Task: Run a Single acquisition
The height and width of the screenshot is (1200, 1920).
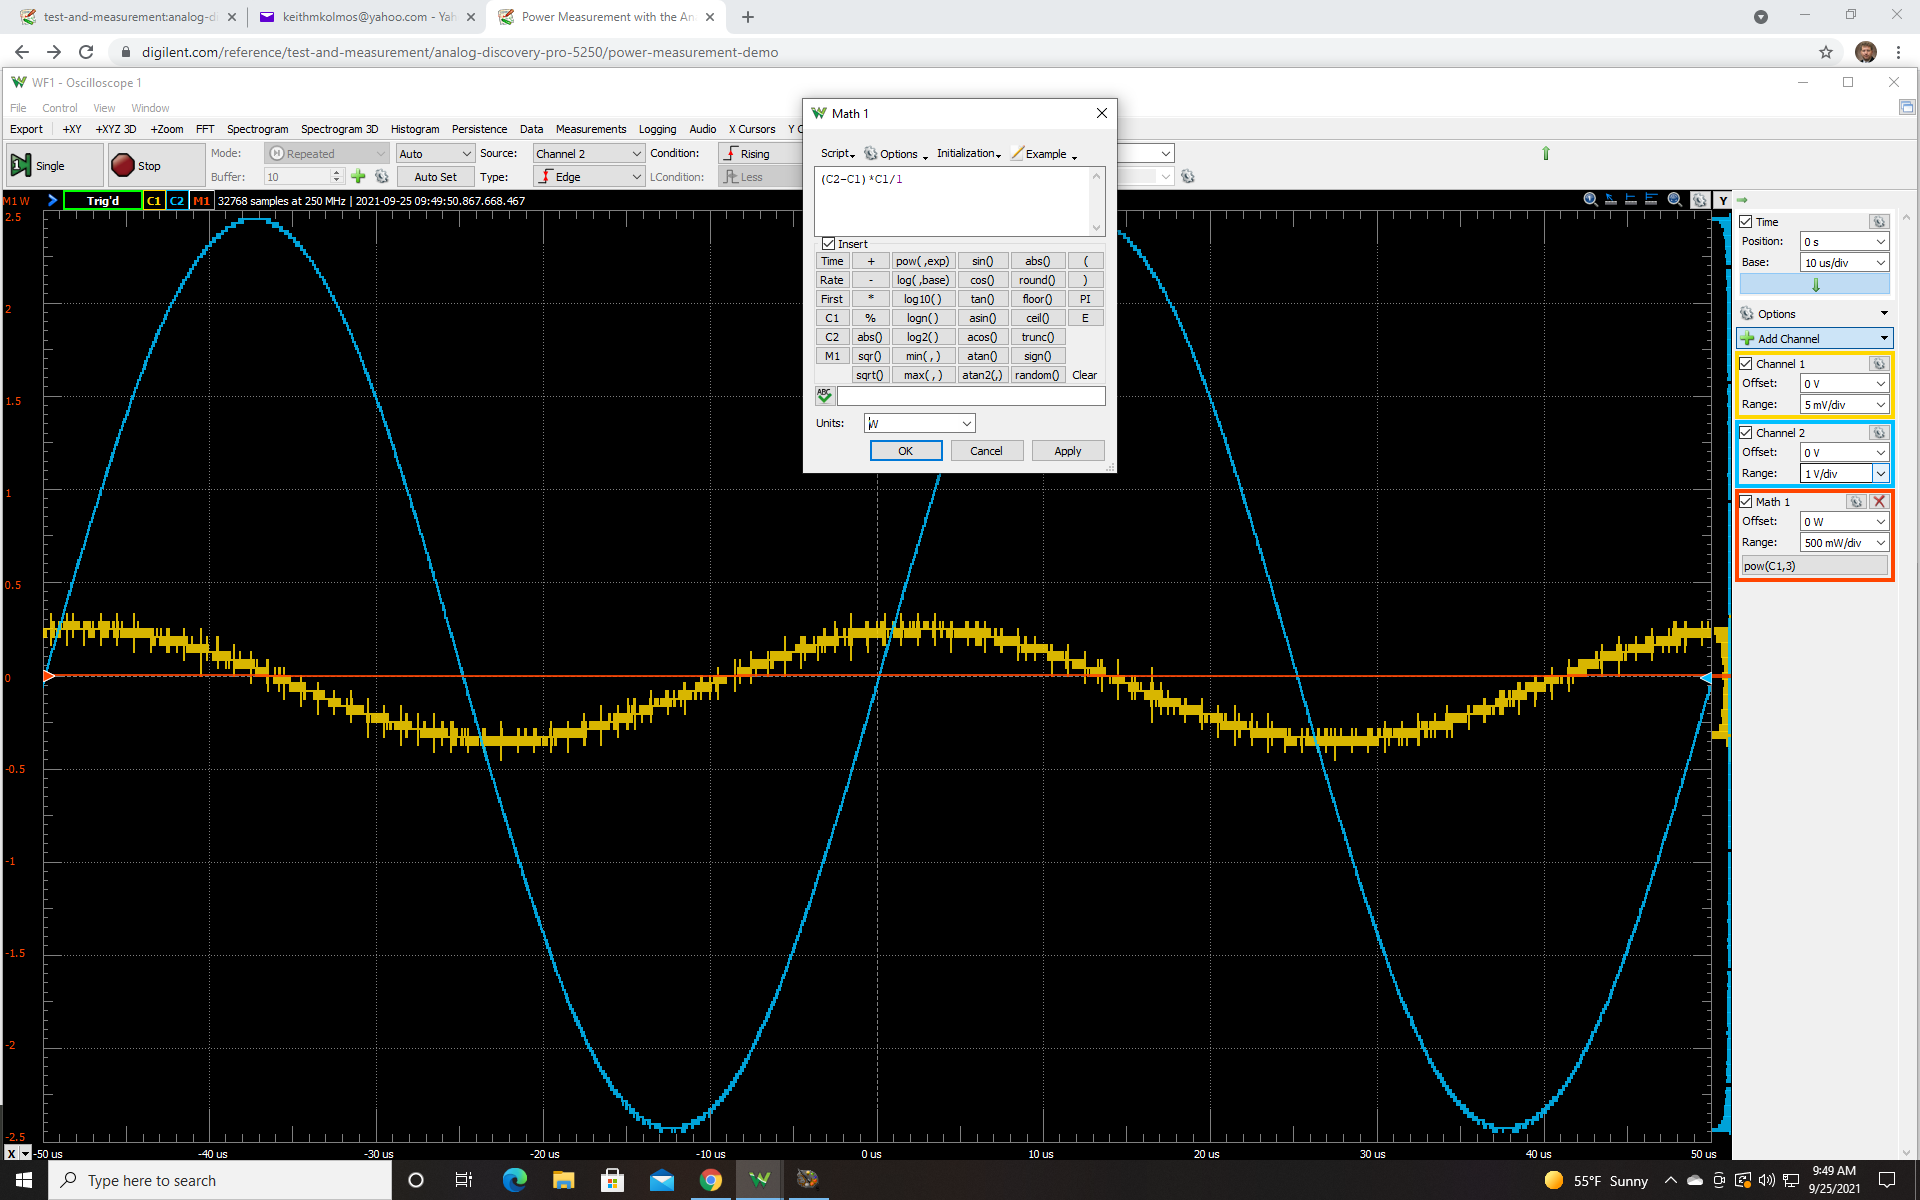Action: coord(53,166)
